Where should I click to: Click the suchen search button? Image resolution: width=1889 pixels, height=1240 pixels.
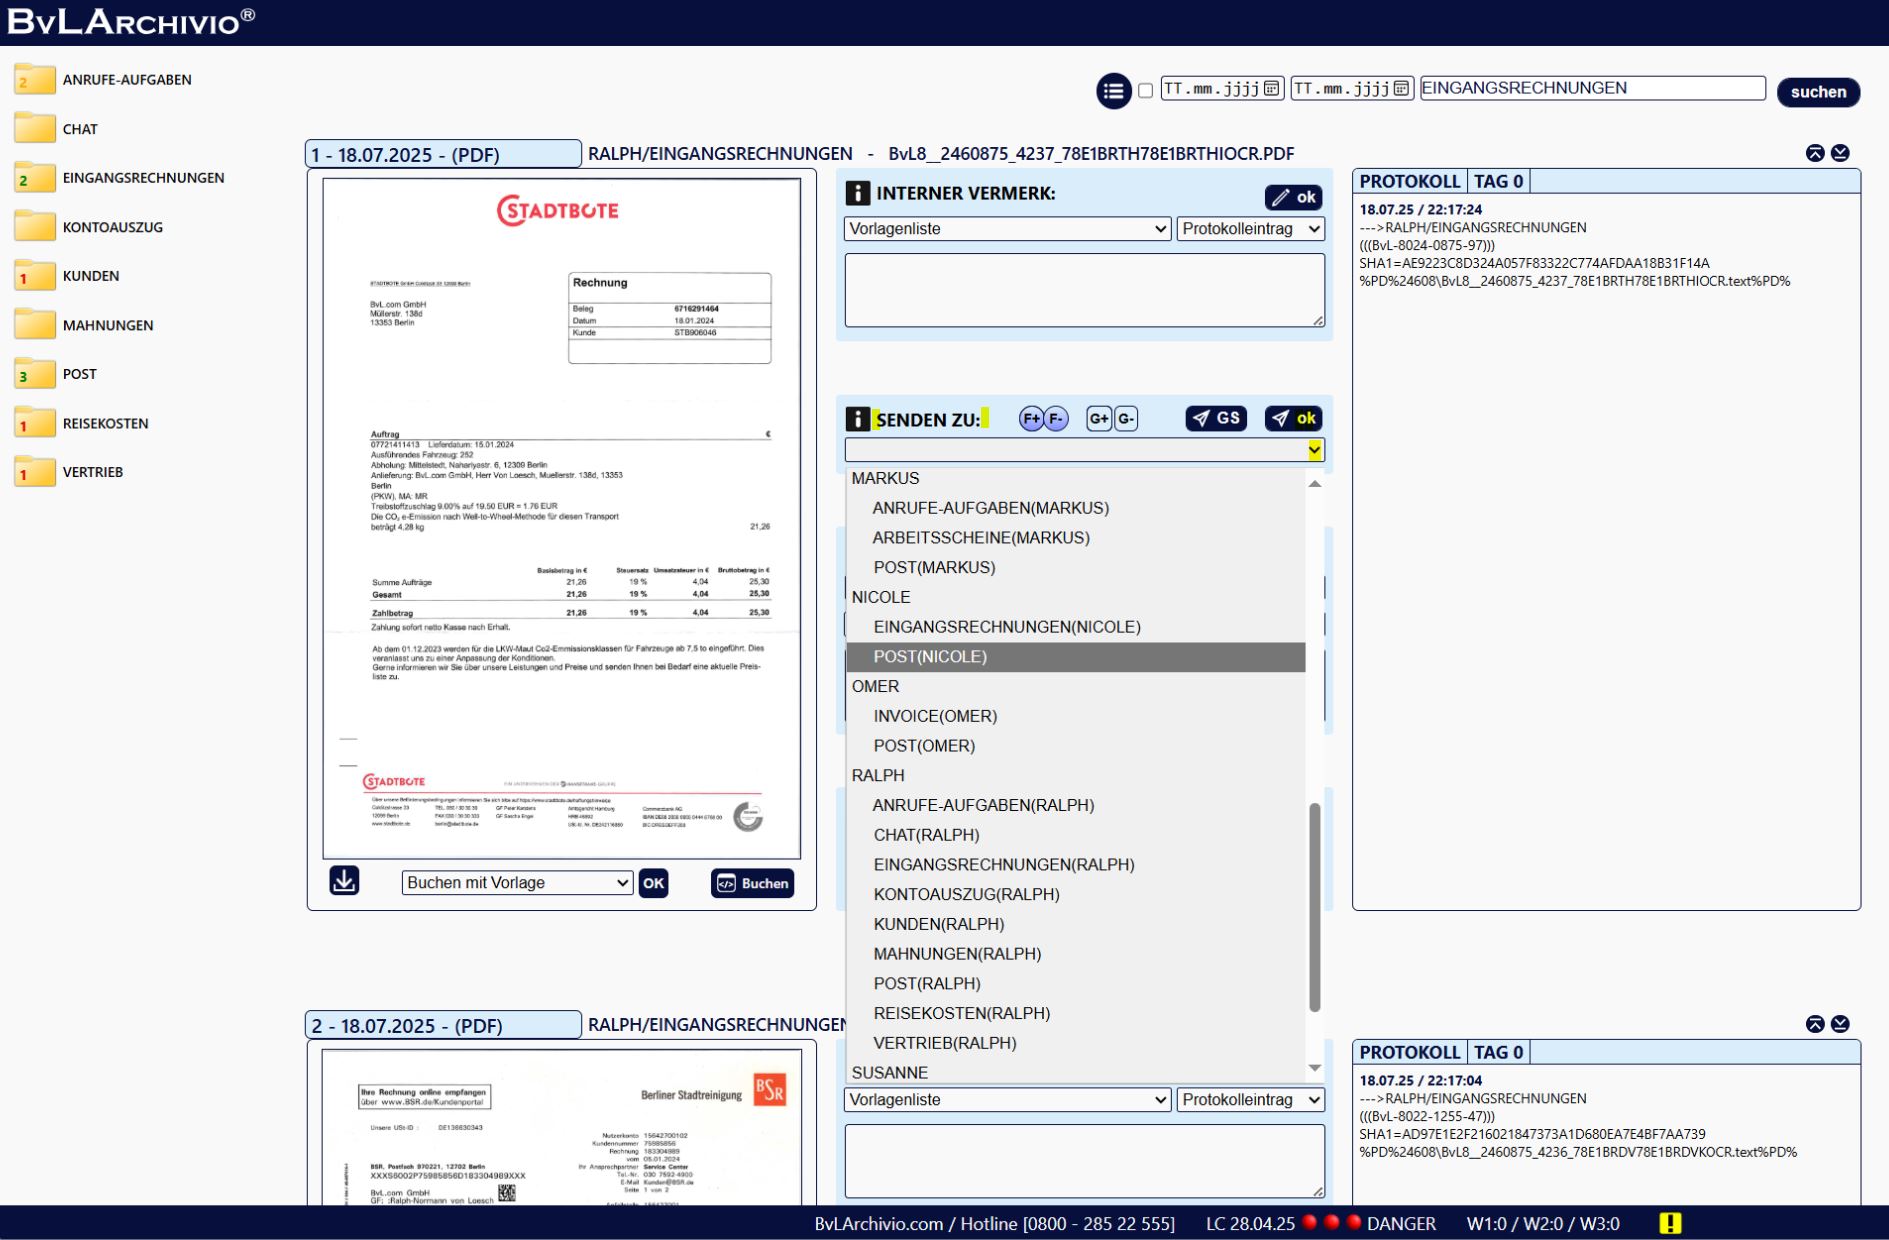(x=1817, y=92)
